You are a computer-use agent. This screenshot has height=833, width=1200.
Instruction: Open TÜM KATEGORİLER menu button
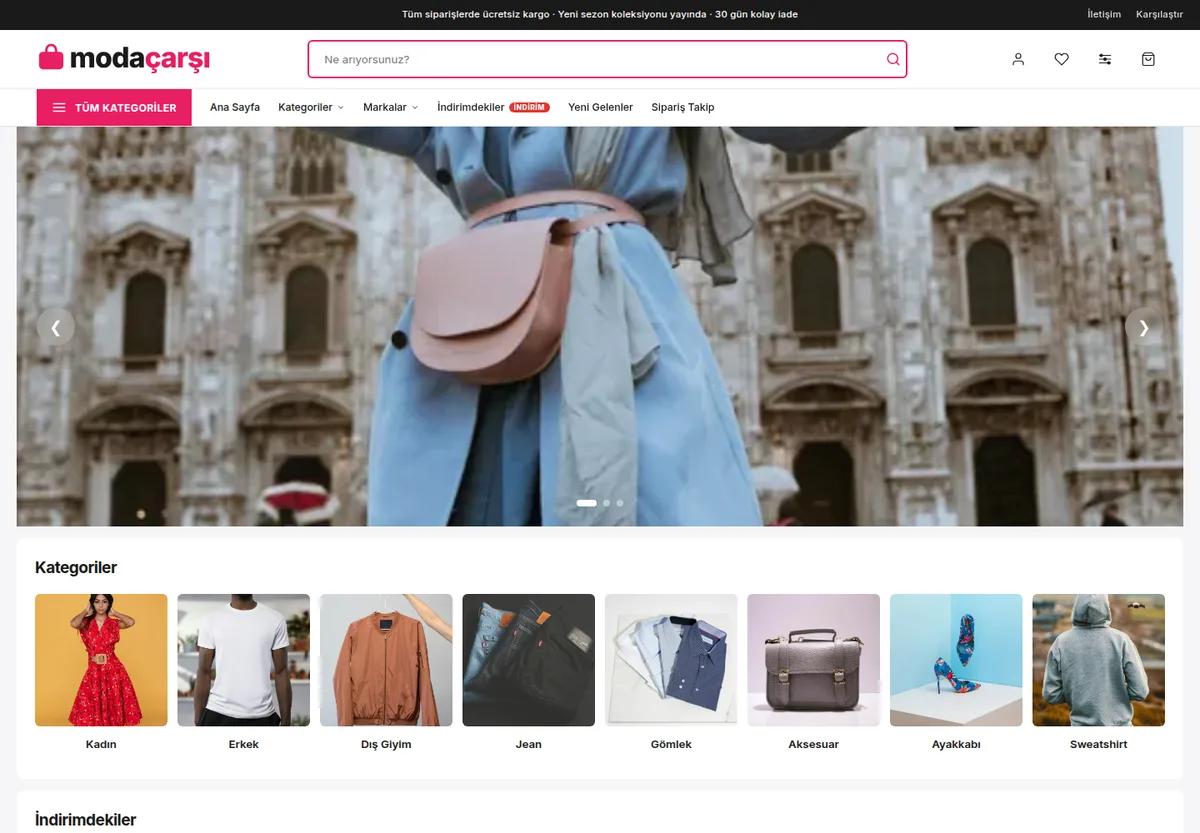pyautogui.click(x=114, y=108)
